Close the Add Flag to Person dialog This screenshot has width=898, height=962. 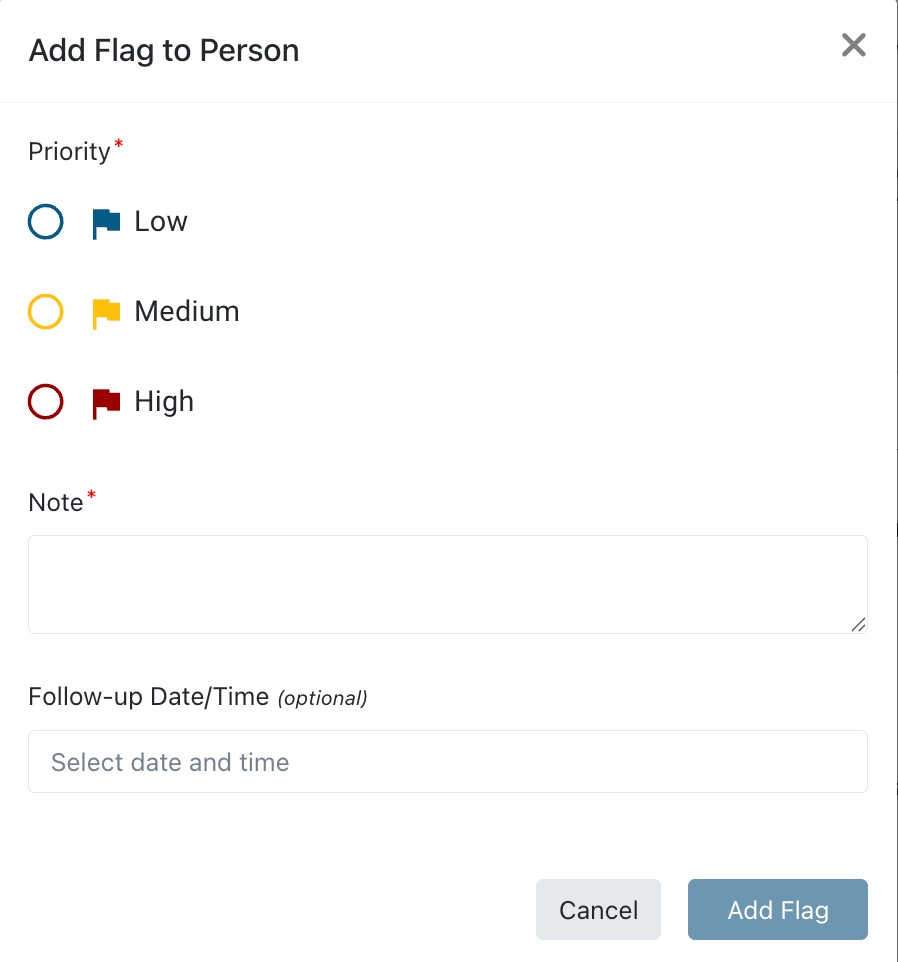(853, 45)
